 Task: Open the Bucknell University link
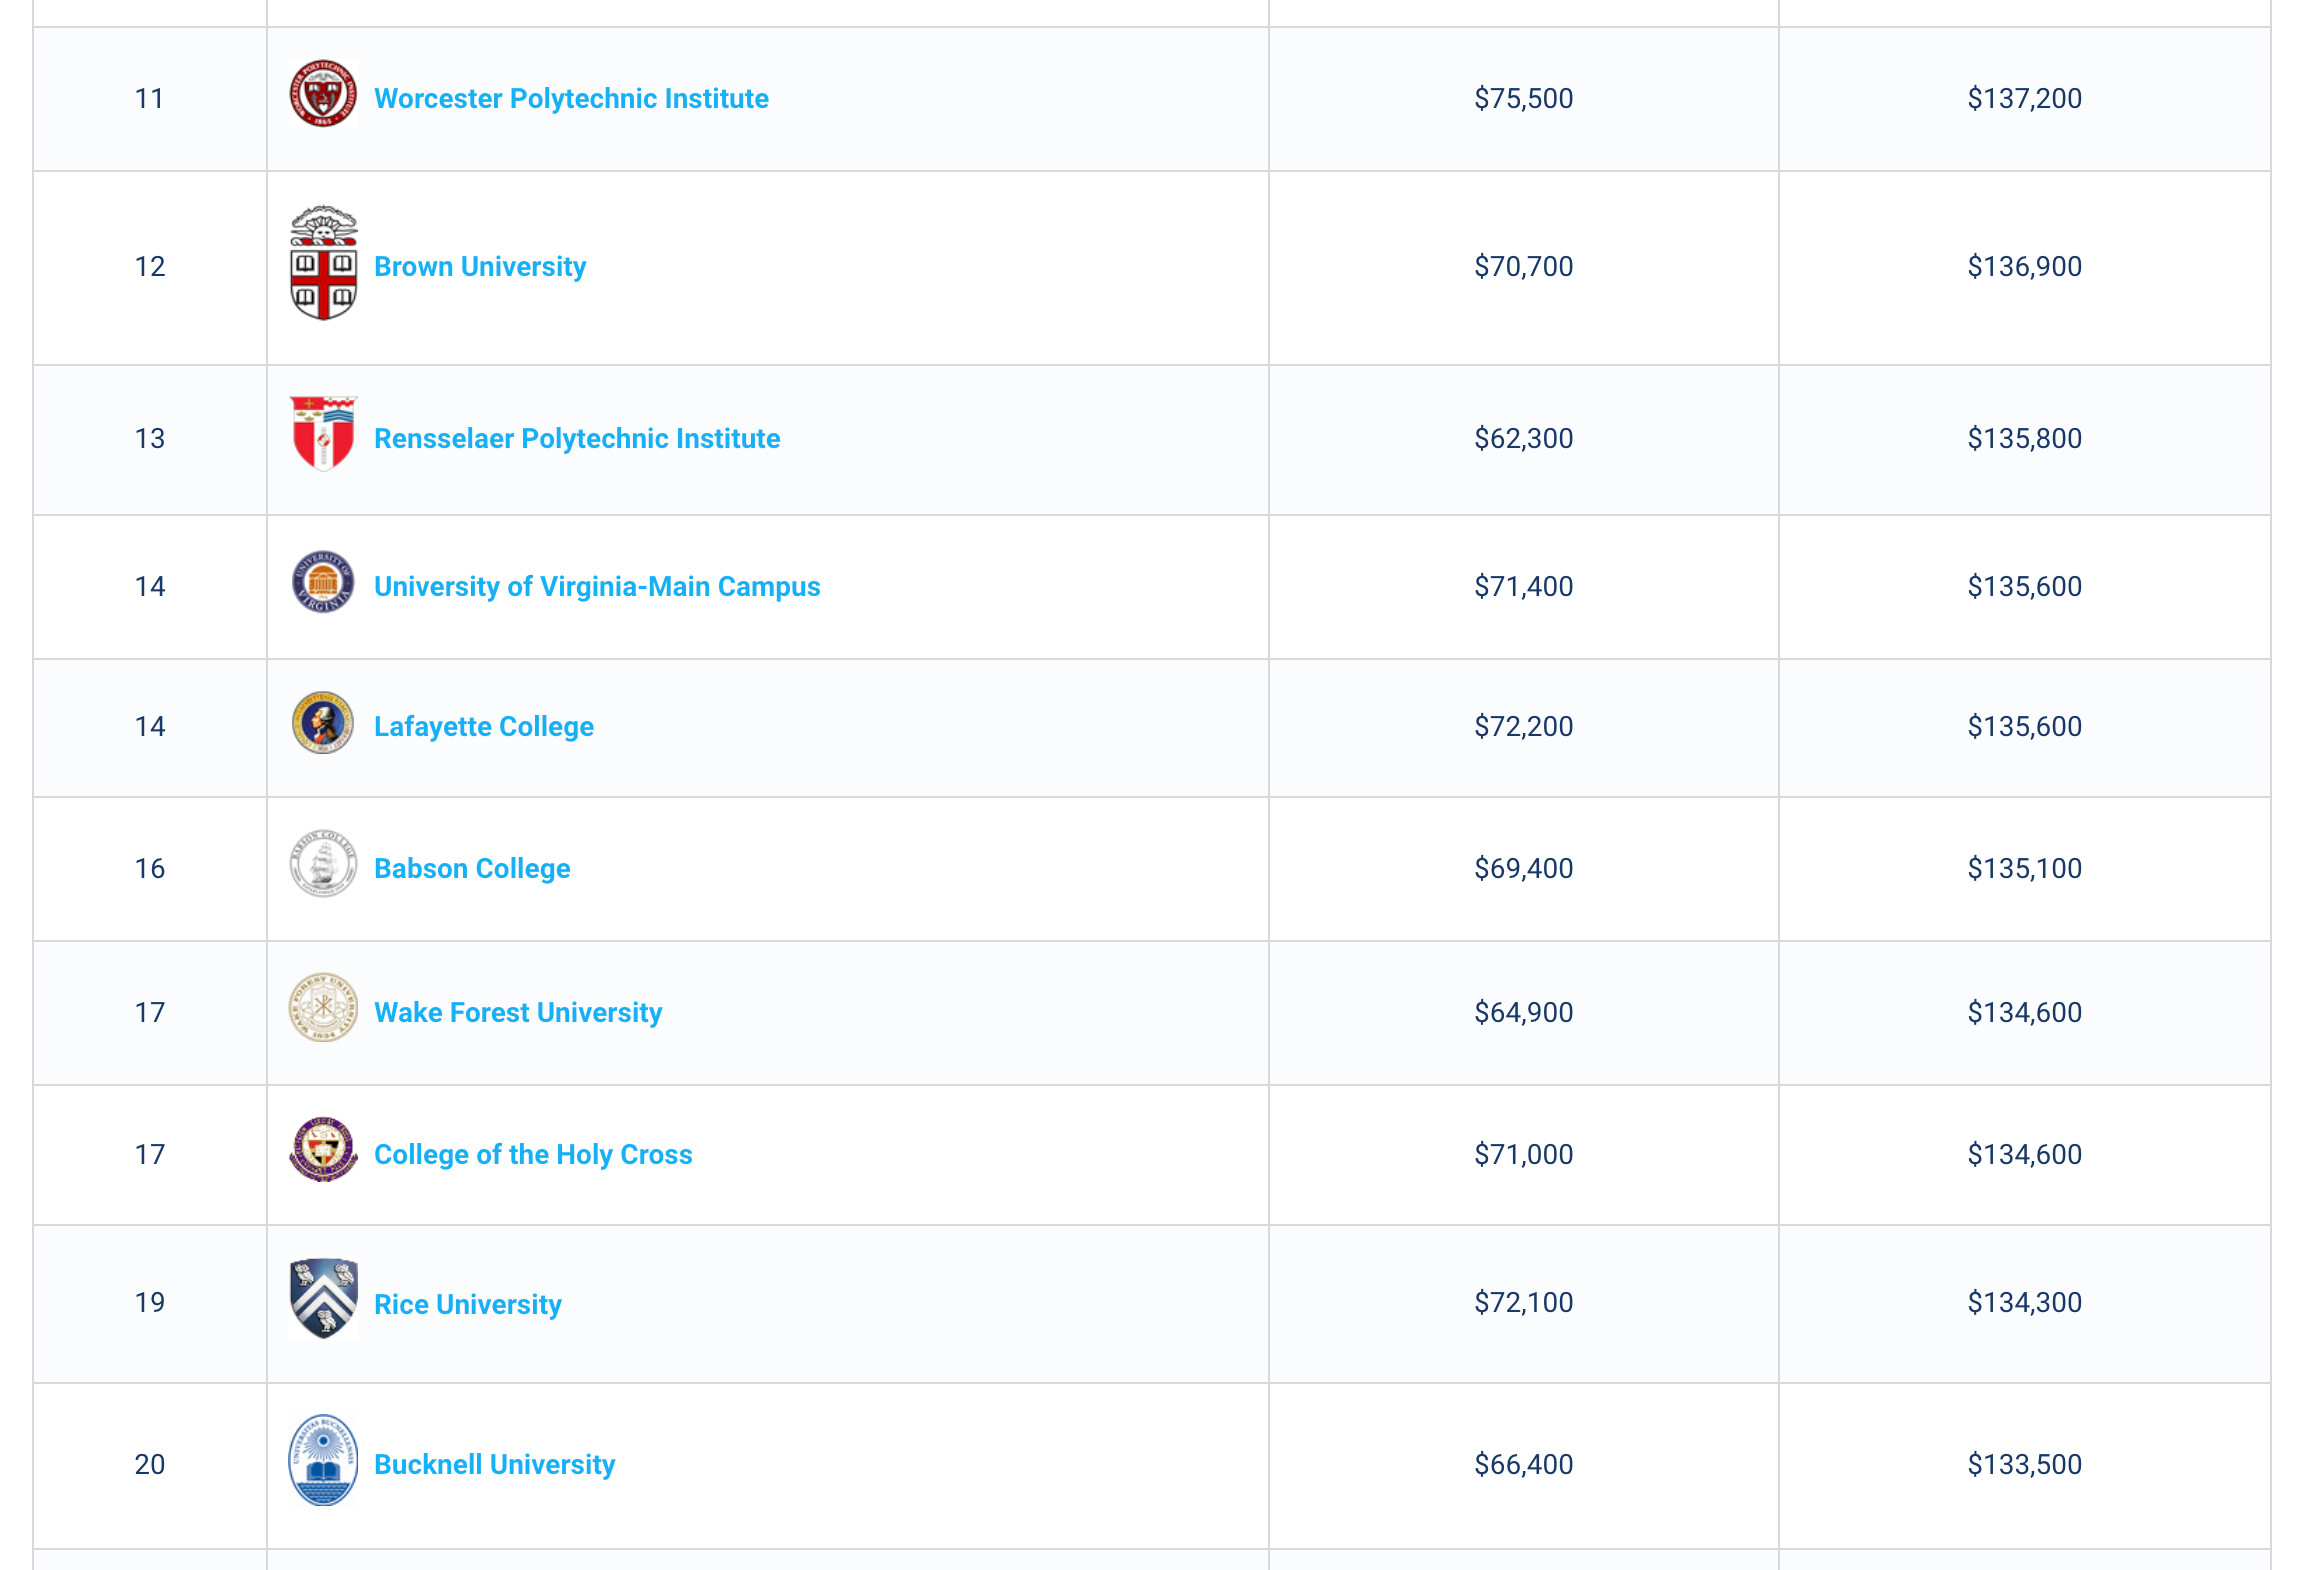click(495, 1464)
